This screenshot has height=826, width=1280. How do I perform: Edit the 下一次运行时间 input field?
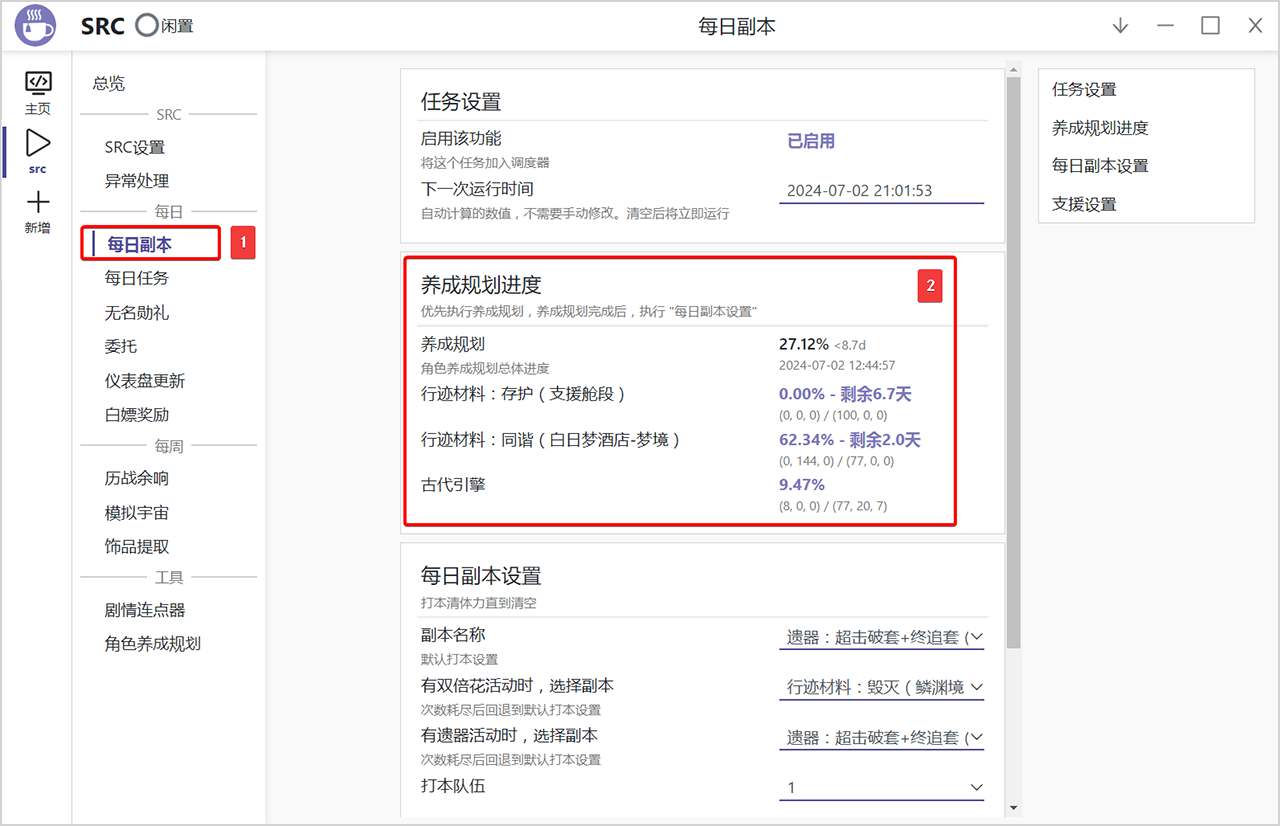881,190
